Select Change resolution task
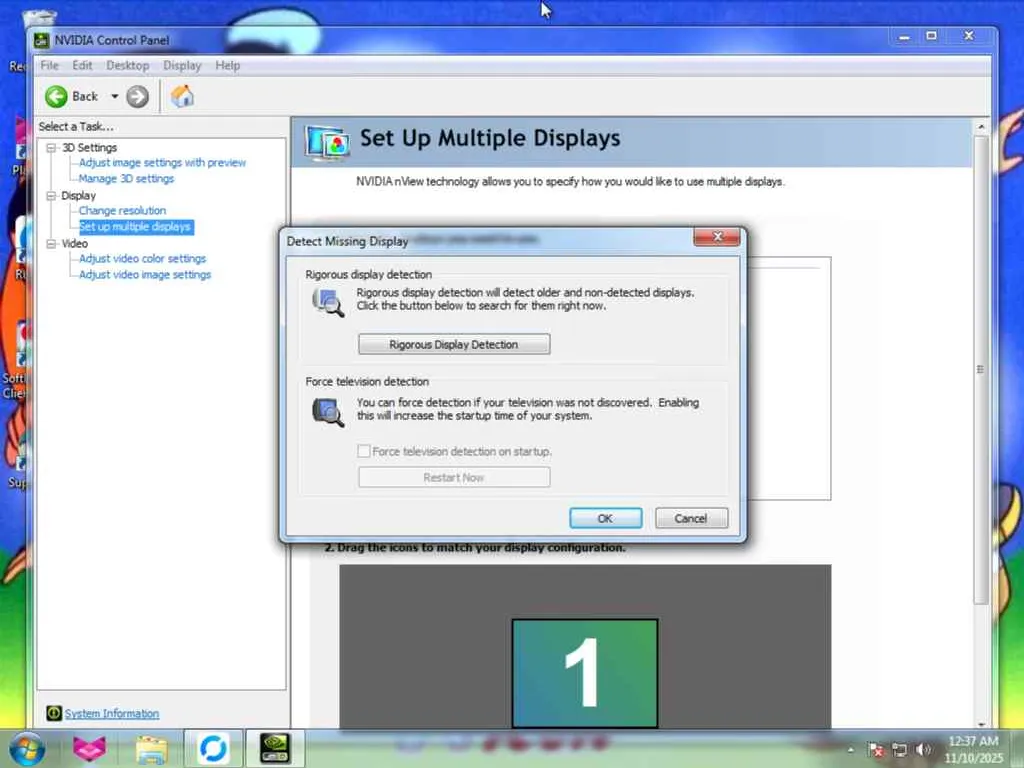Viewport: 1024px width, 768px height. [x=122, y=210]
